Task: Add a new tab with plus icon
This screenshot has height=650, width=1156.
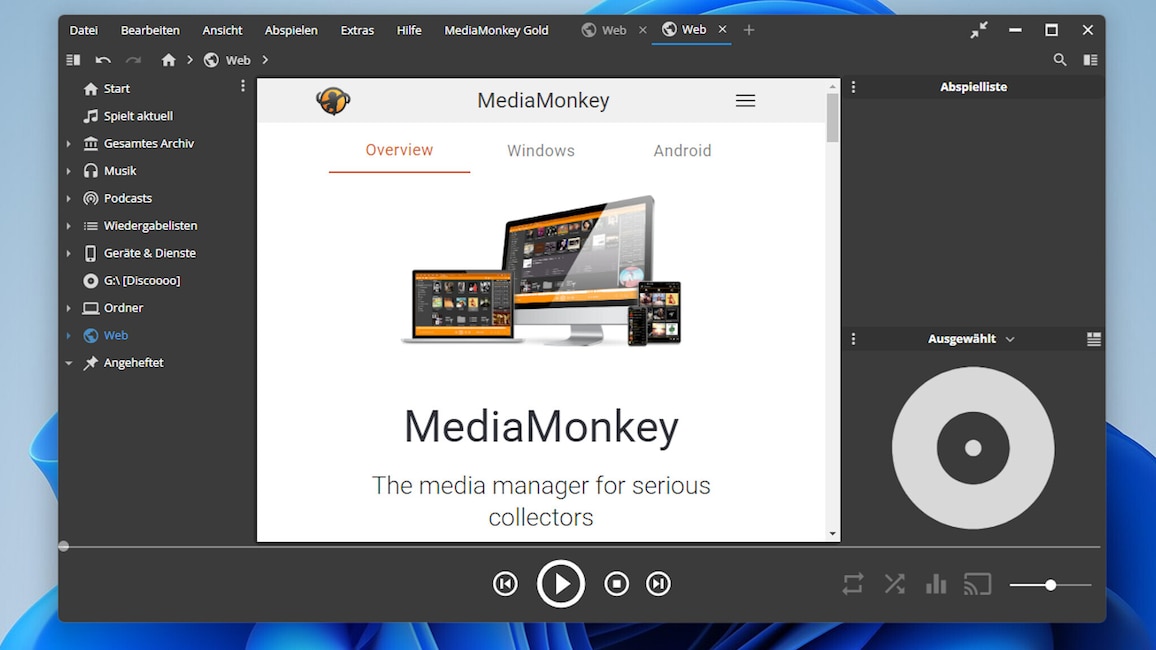Action: coord(749,30)
